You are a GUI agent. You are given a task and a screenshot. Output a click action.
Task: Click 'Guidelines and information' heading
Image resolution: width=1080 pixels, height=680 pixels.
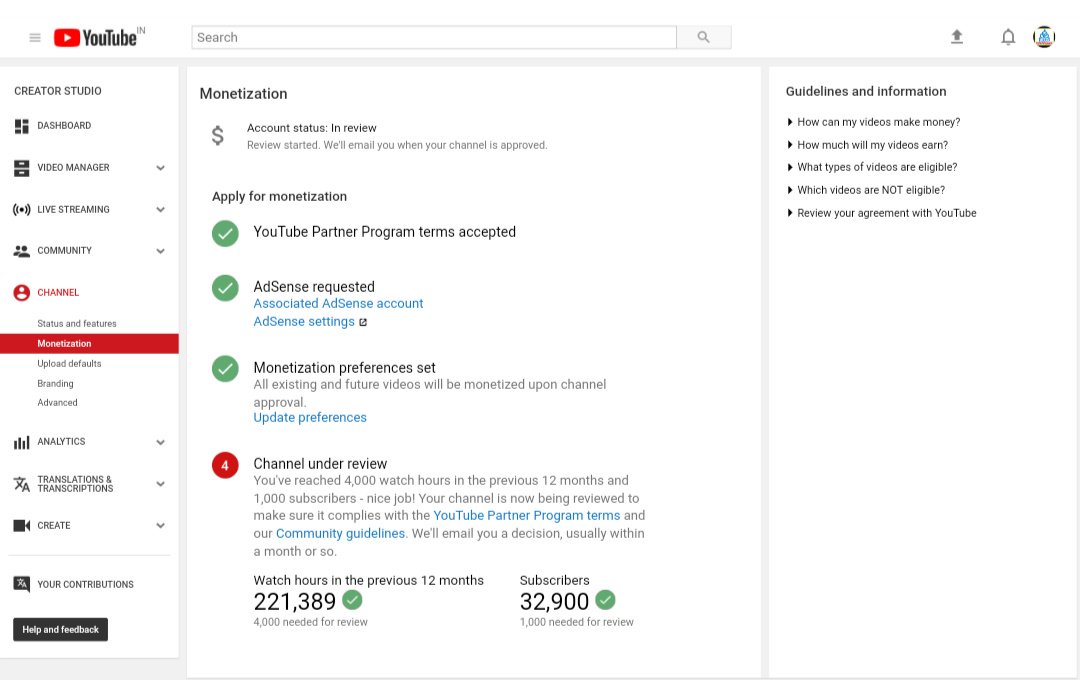tap(866, 91)
